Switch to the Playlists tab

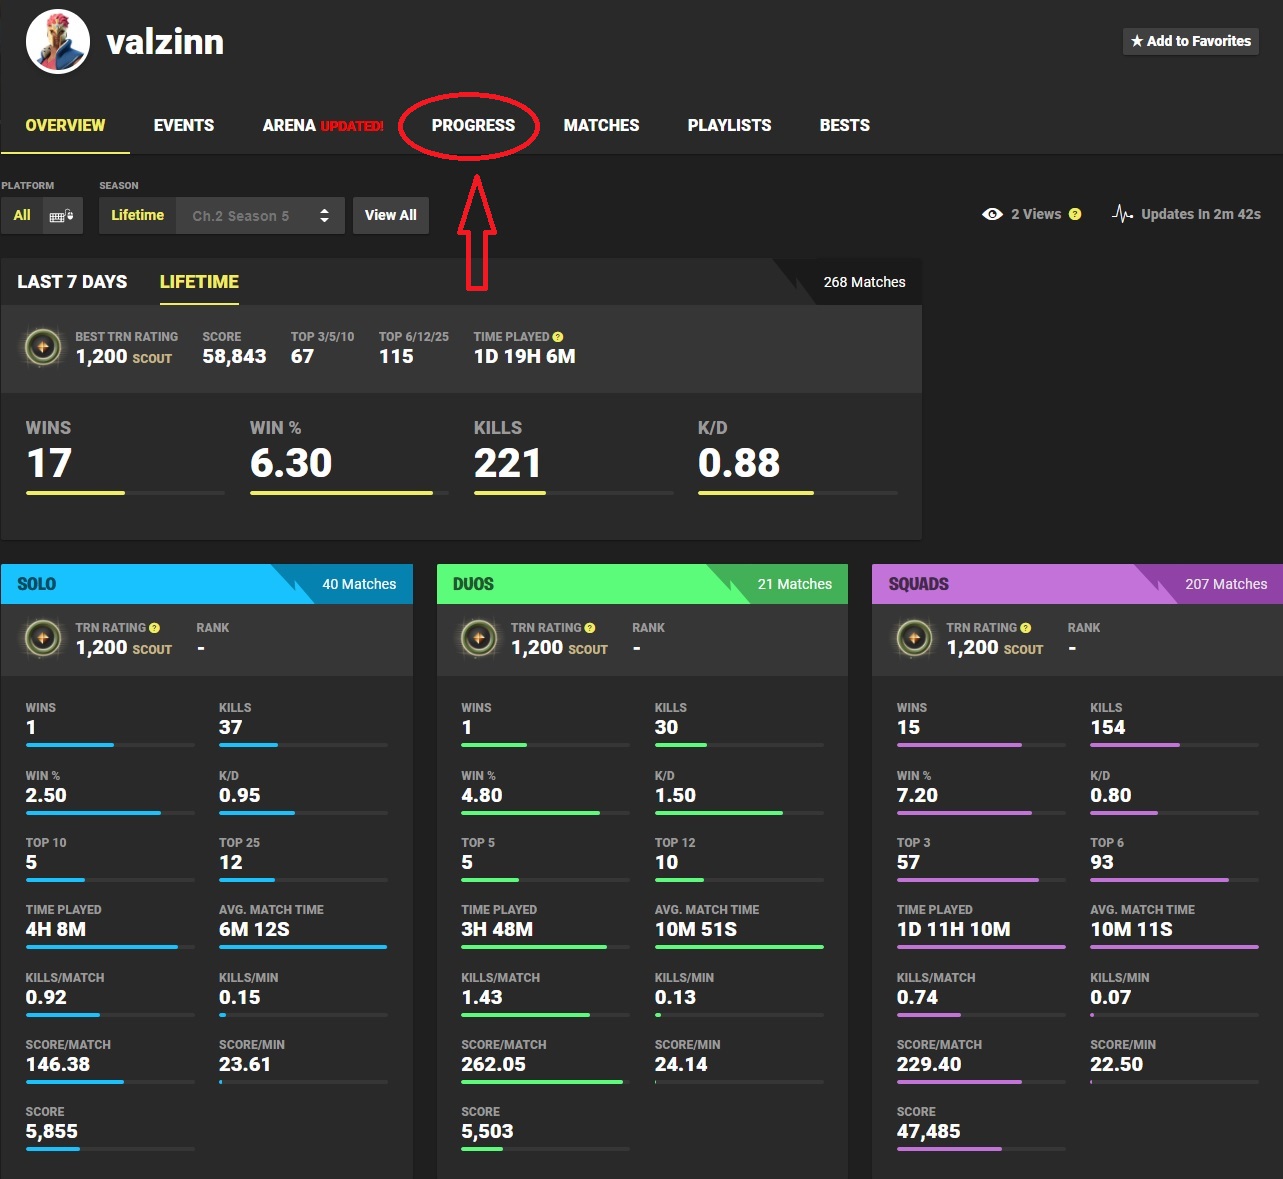729,125
